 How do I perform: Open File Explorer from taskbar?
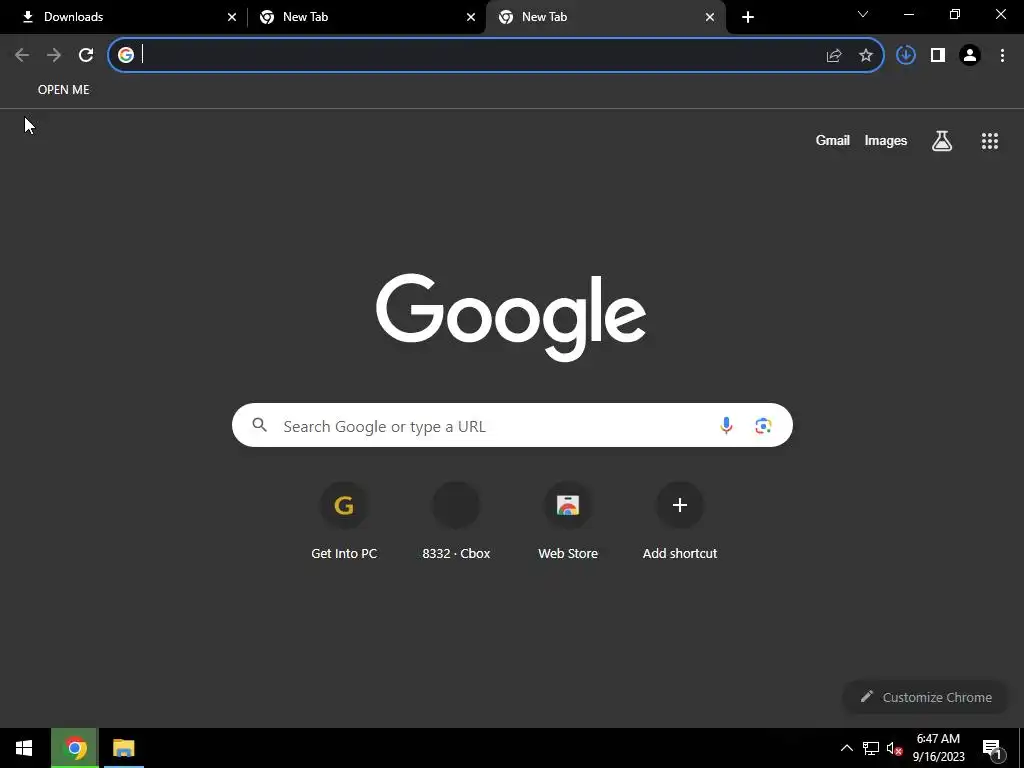(123, 748)
